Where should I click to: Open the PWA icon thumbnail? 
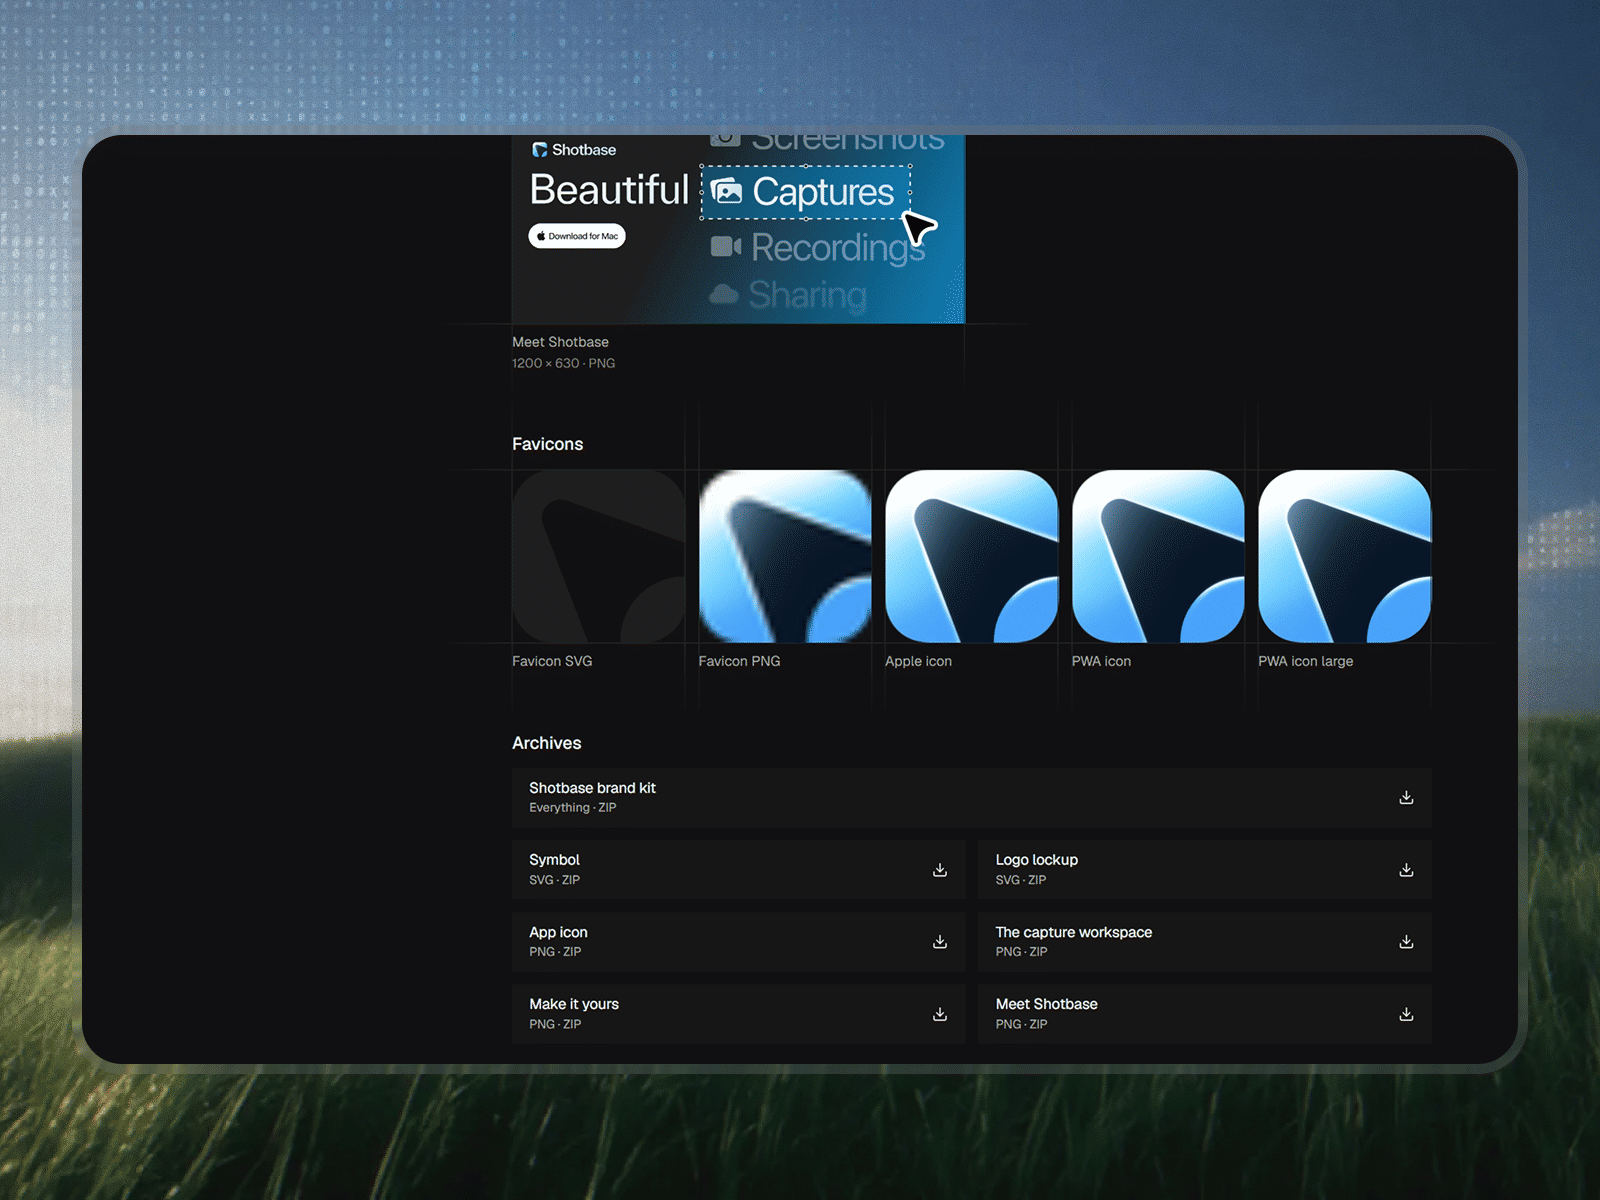pyautogui.click(x=1158, y=556)
